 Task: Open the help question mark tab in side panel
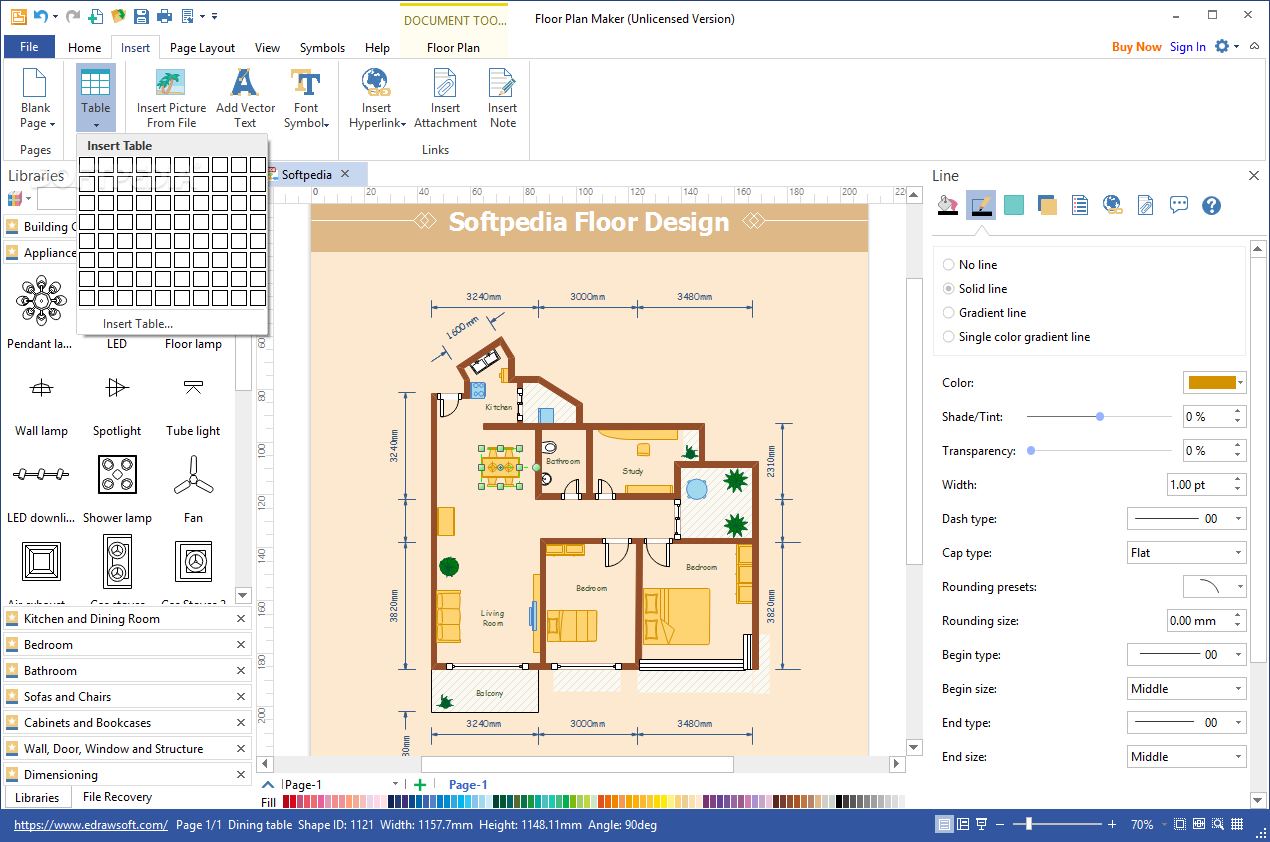click(x=1212, y=205)
